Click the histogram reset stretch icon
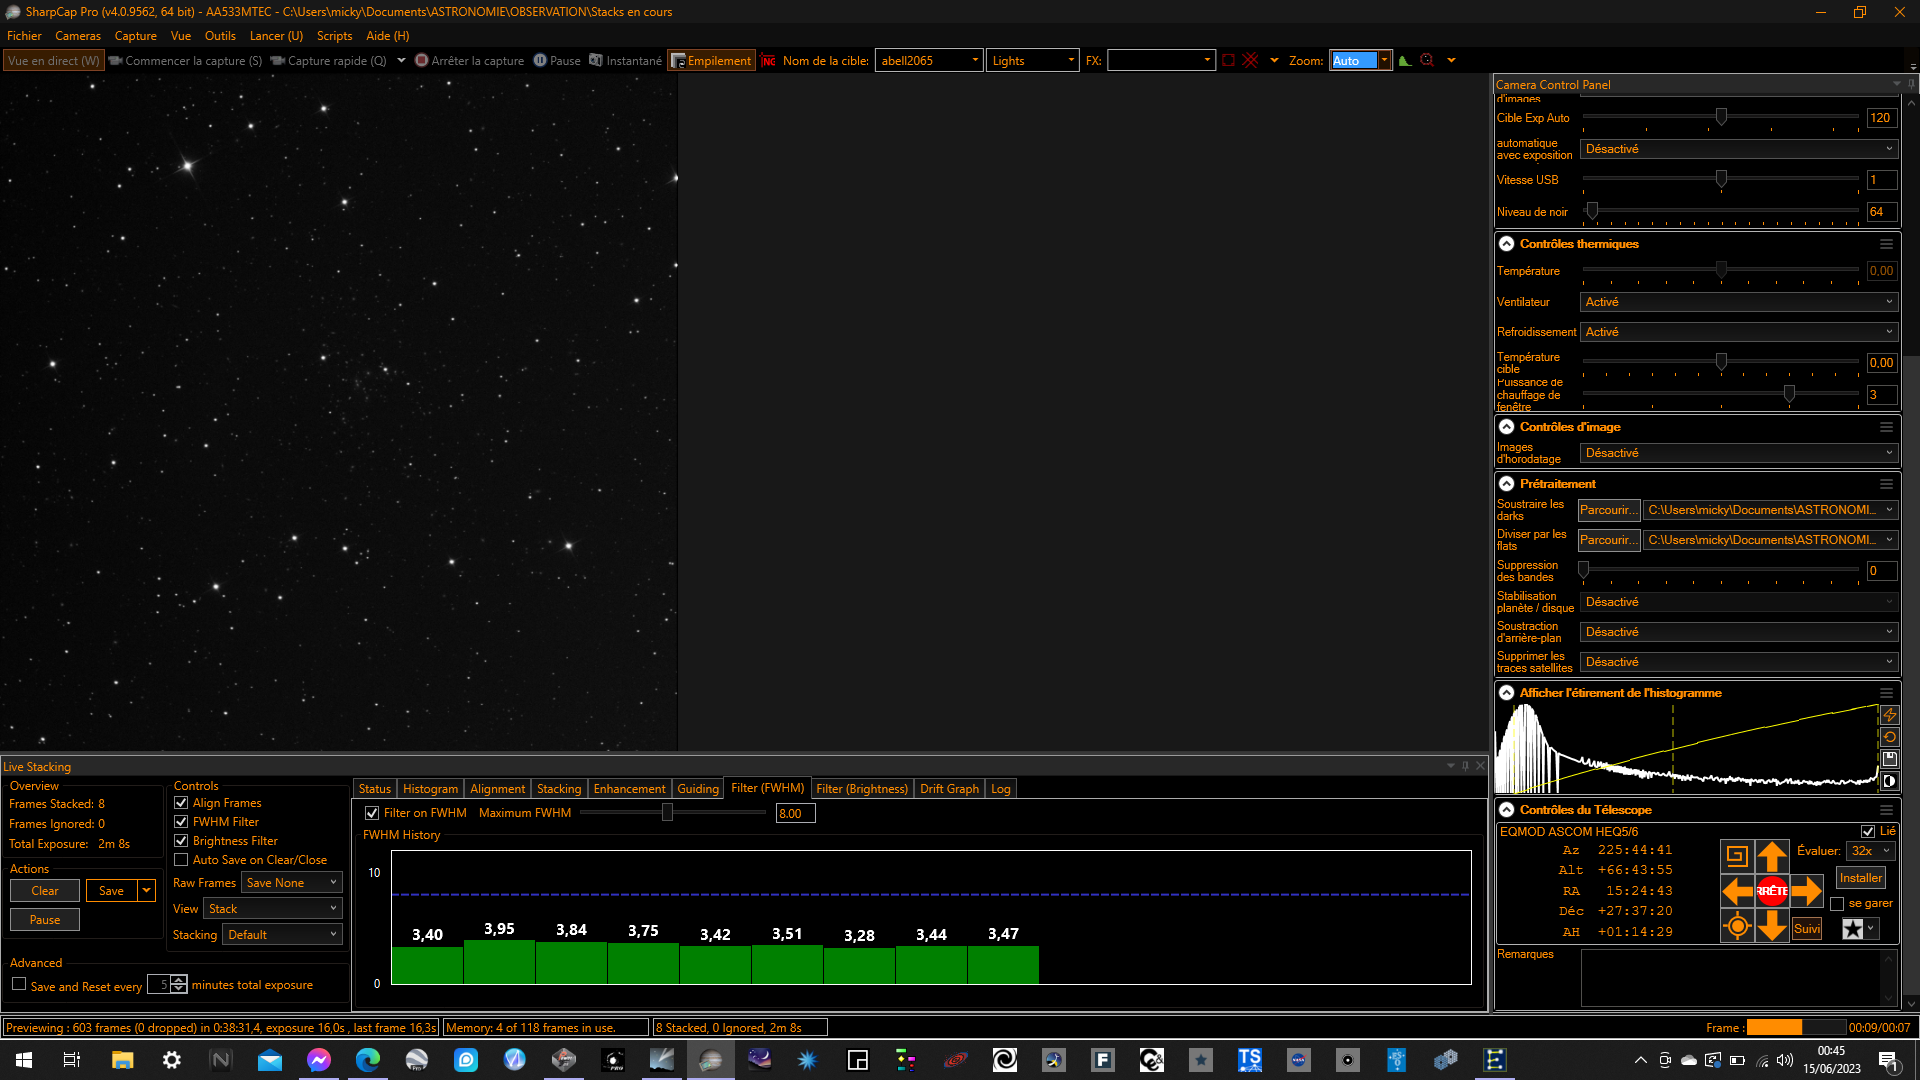The height and width of the screenshot is (1080, 1920). (x=1889, y=737)
